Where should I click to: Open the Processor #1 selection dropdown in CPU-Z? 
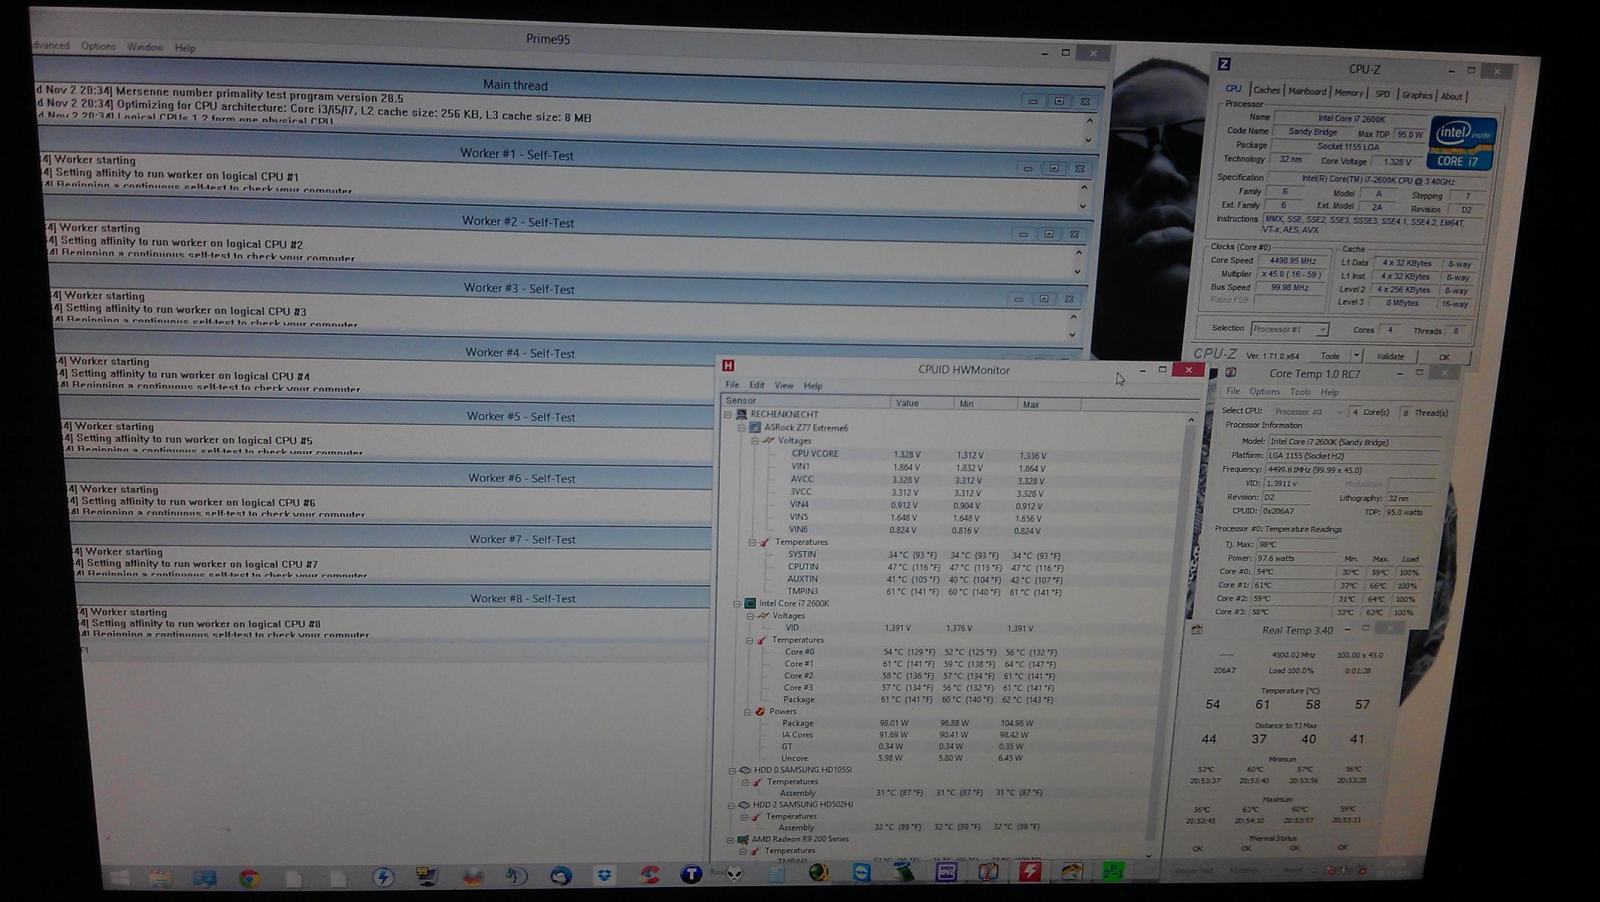[x=1289, y=329]
